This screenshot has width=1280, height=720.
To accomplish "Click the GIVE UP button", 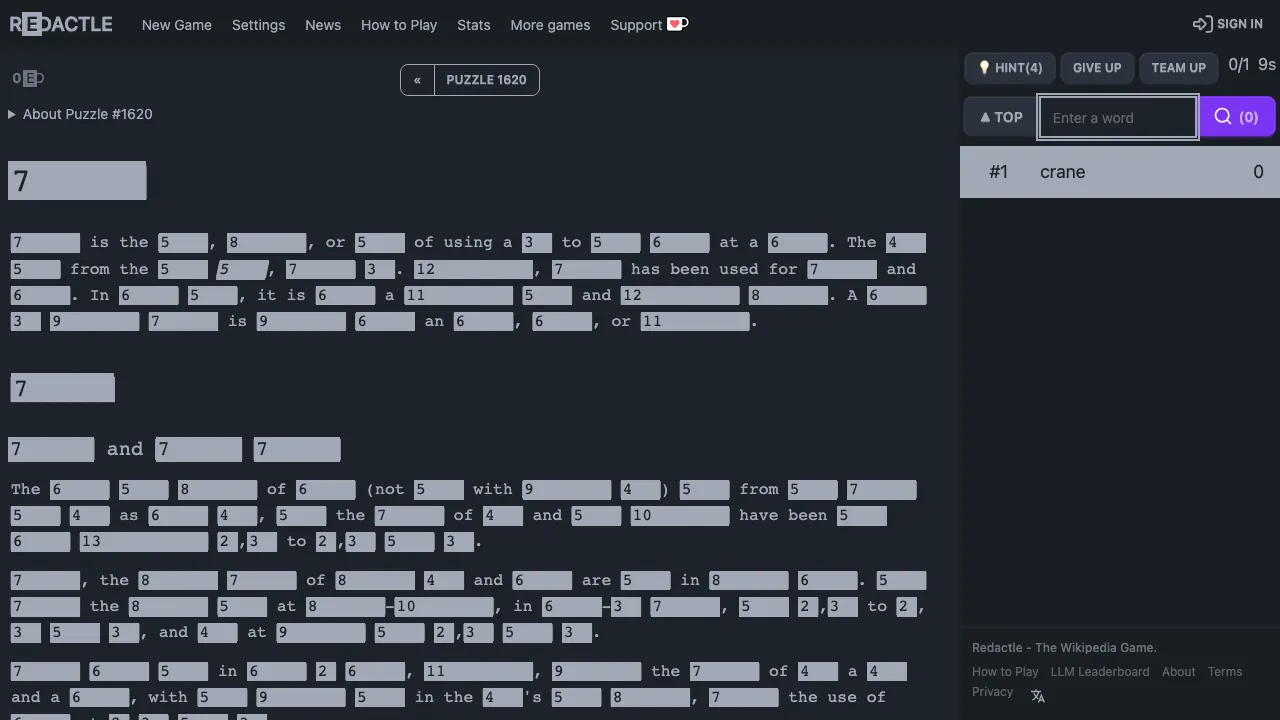I will coord(1097,68).
